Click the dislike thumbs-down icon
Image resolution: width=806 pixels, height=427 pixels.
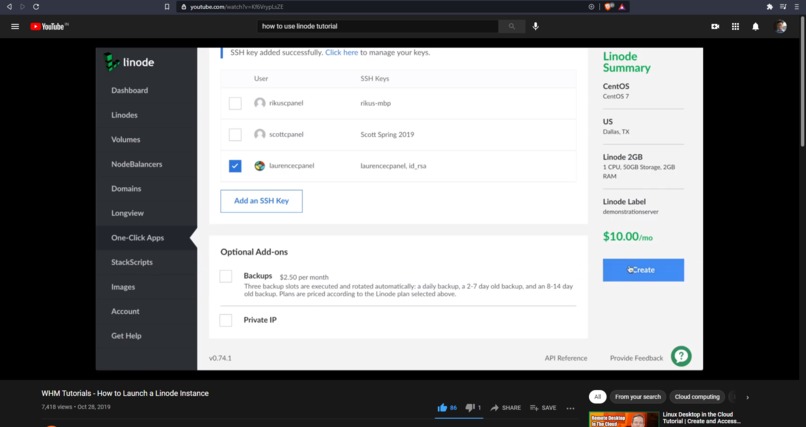click(x=469, y=407)
